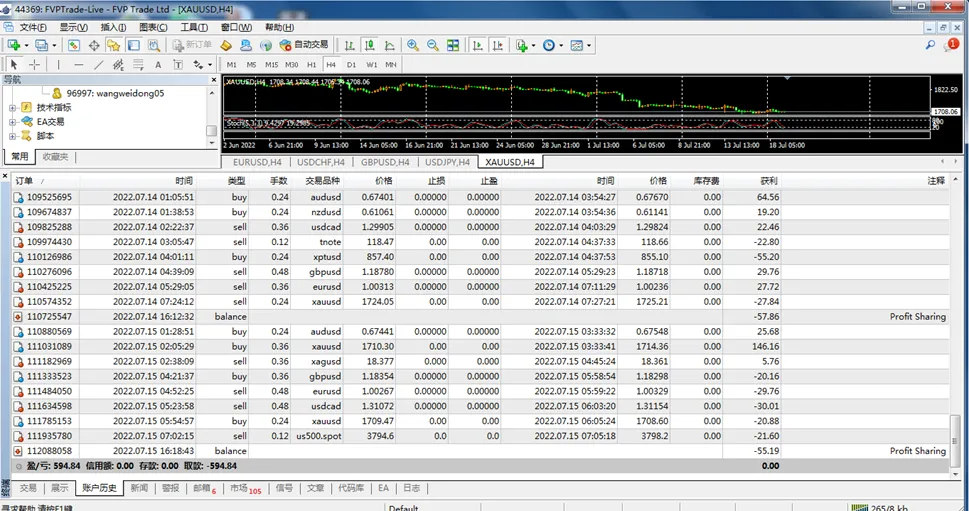Switch chart to candlestick mode
This screenshot has width=969, height=511.
(370, 45)
